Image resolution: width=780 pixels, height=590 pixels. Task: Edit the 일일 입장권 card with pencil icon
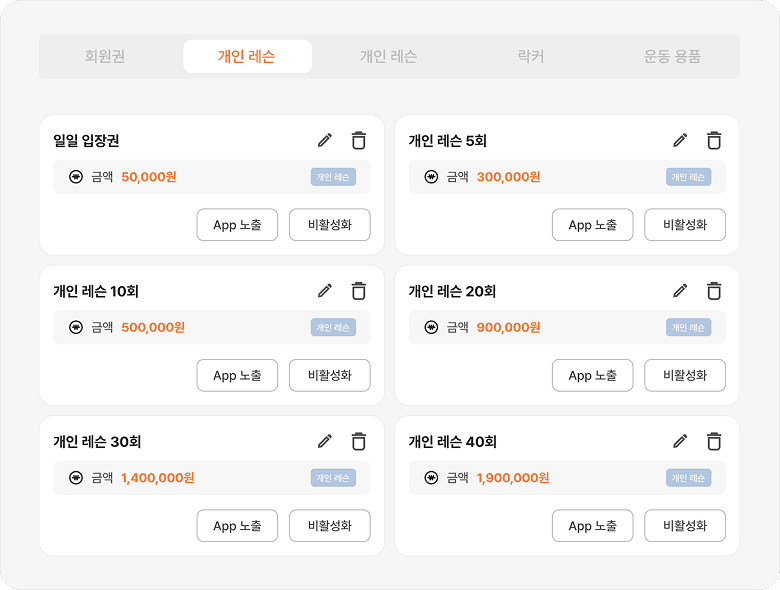coord(325,140)
